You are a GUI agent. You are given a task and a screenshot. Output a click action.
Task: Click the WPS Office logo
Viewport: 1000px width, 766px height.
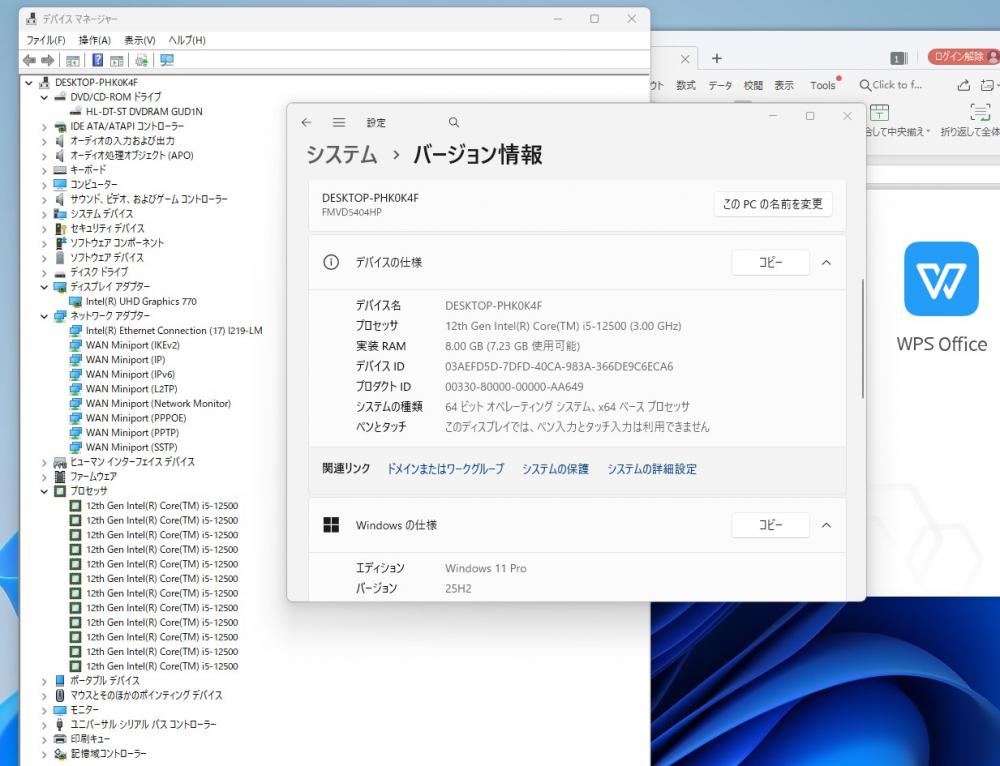click(x=941, y=279)
